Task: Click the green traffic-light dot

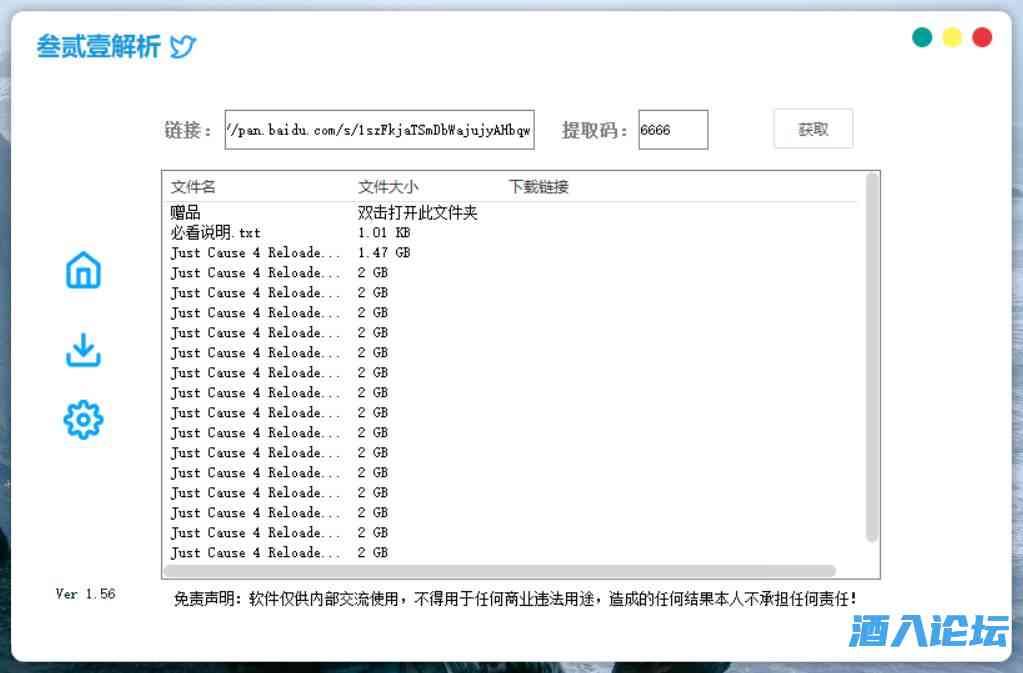Action: click(921, 35)
